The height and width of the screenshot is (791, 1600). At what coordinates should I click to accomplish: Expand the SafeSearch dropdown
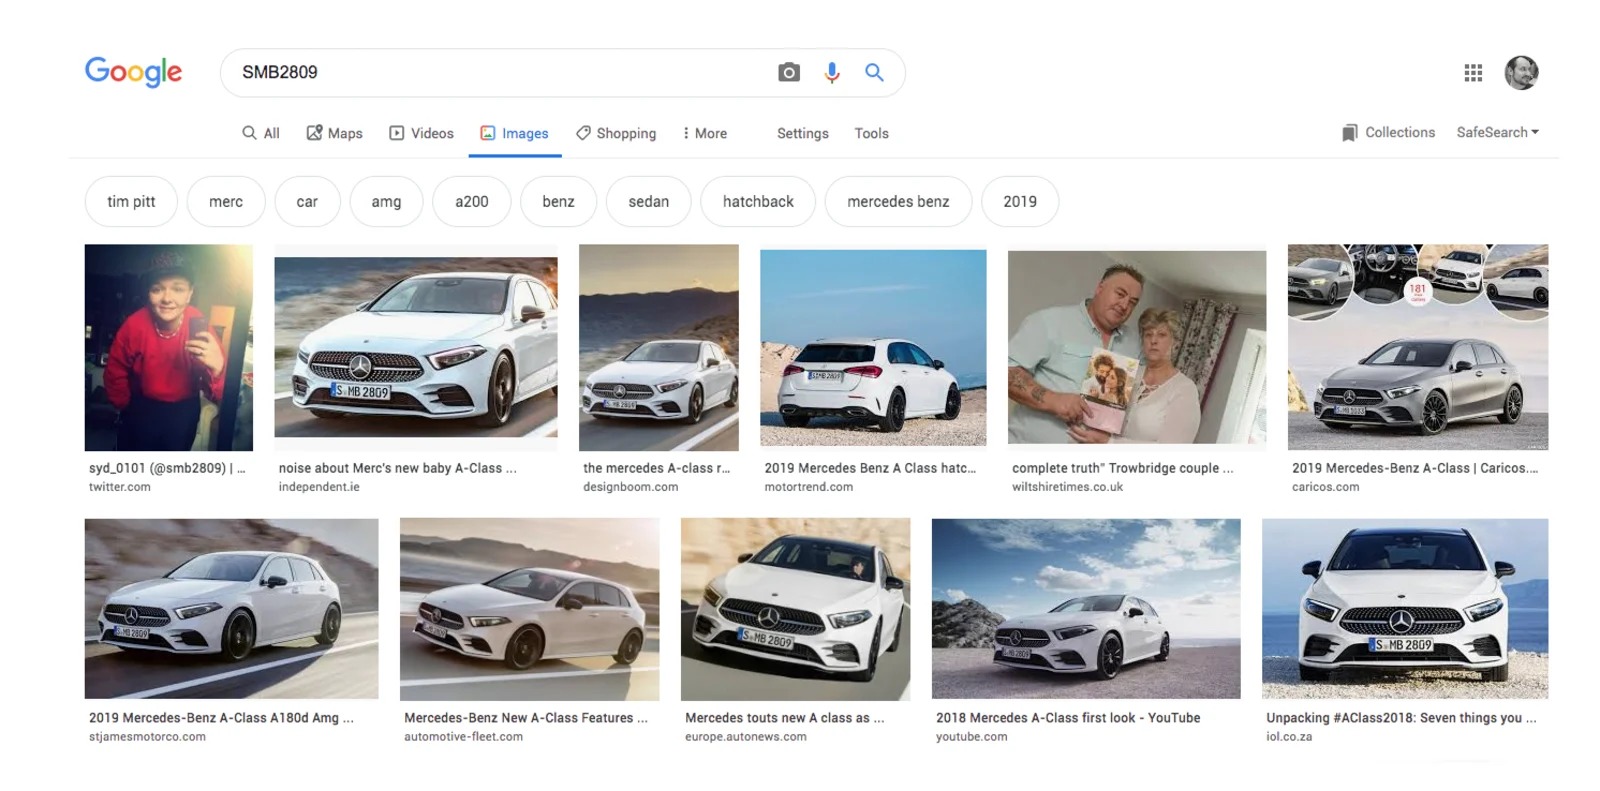(1497, 132)
